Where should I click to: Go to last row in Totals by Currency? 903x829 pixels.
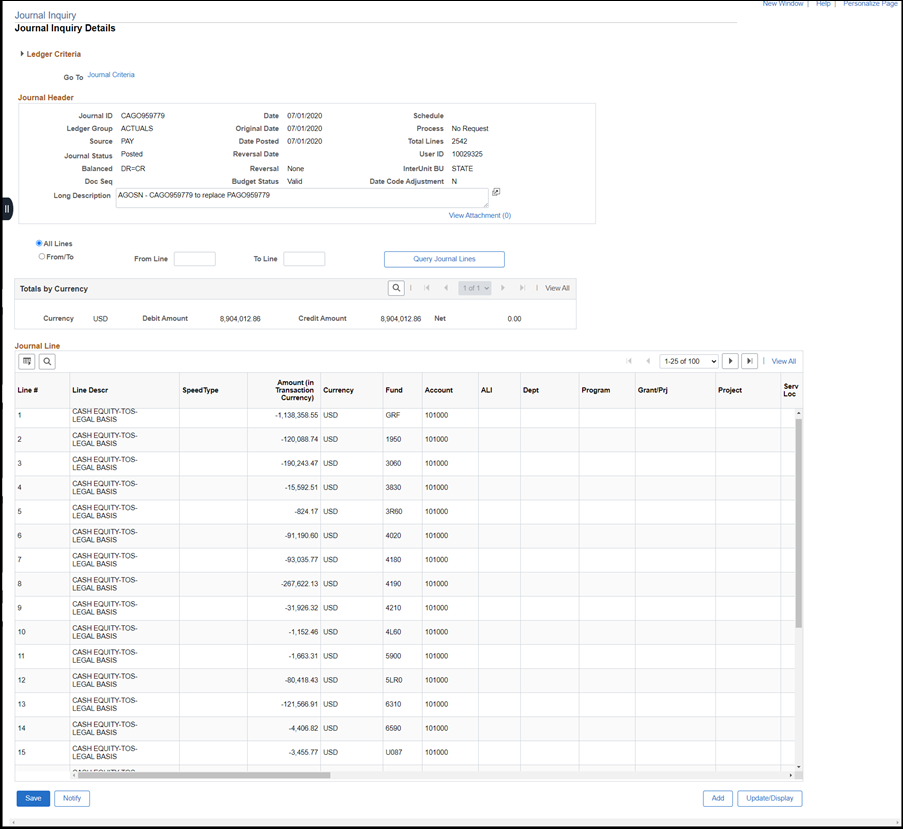[x=522, y=288]
